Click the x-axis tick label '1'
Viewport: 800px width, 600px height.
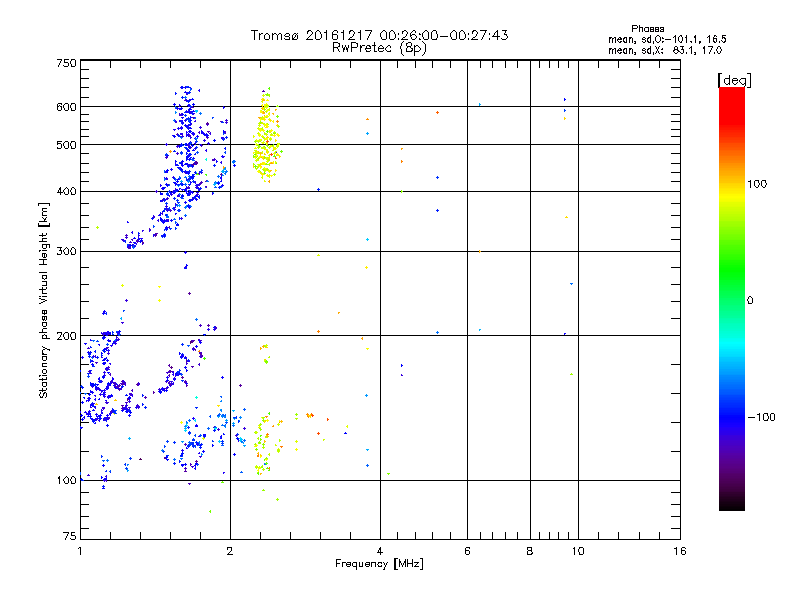point(80,551)
